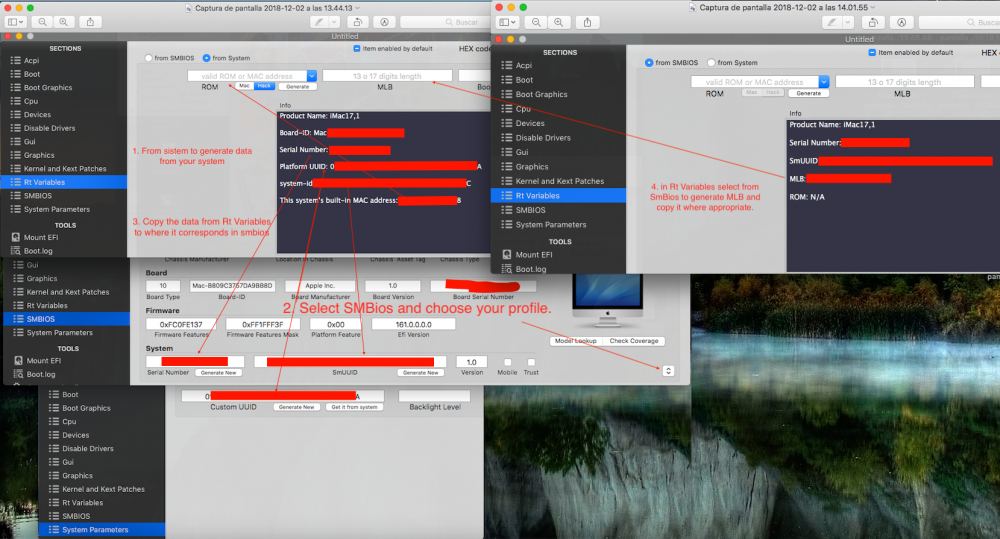
Task: Click Generate button under ROM in right window
Action: tap(809, 93)
